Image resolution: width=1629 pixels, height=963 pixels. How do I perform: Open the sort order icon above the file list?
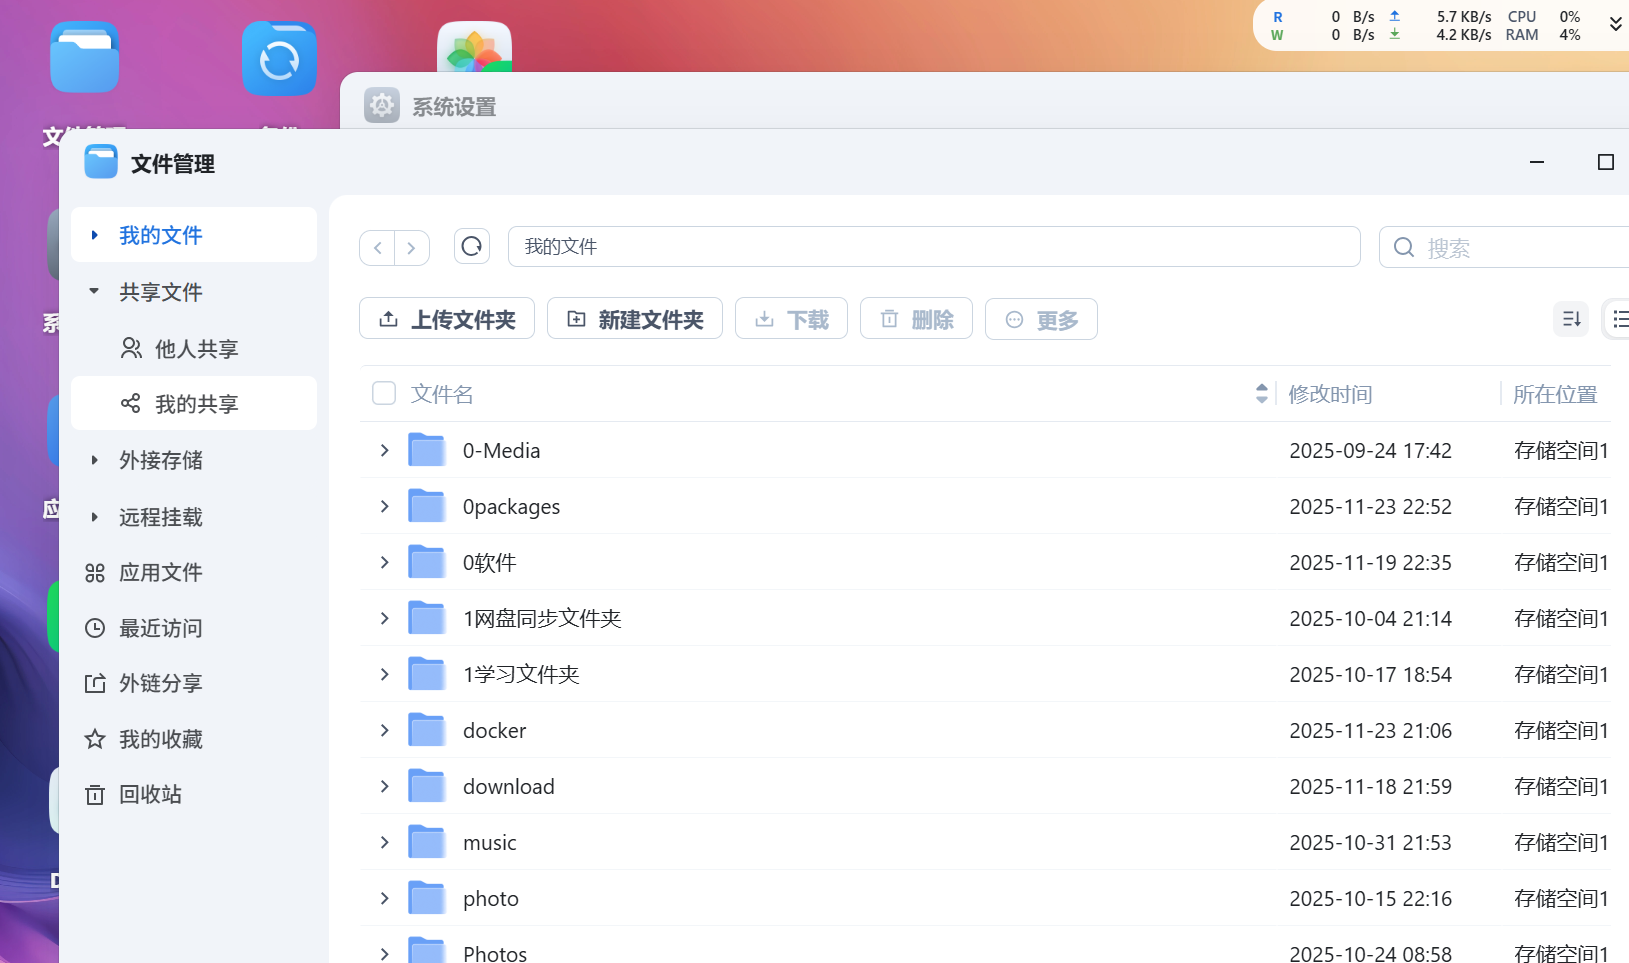point(1570,318)
